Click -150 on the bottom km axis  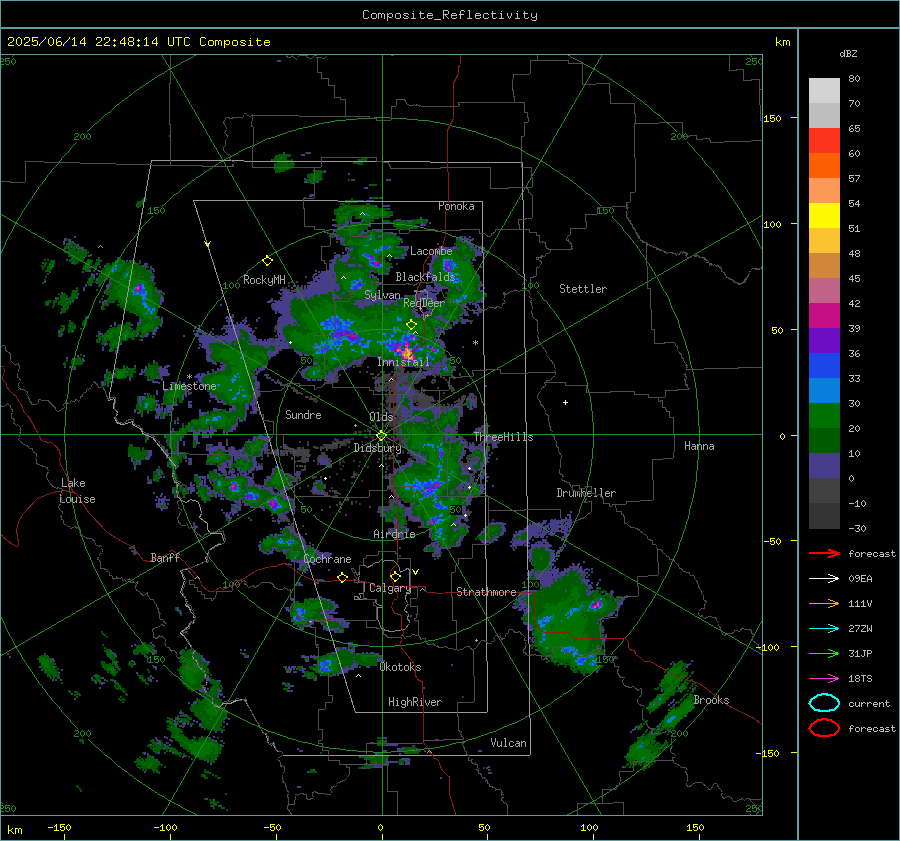tap(59, 827)
